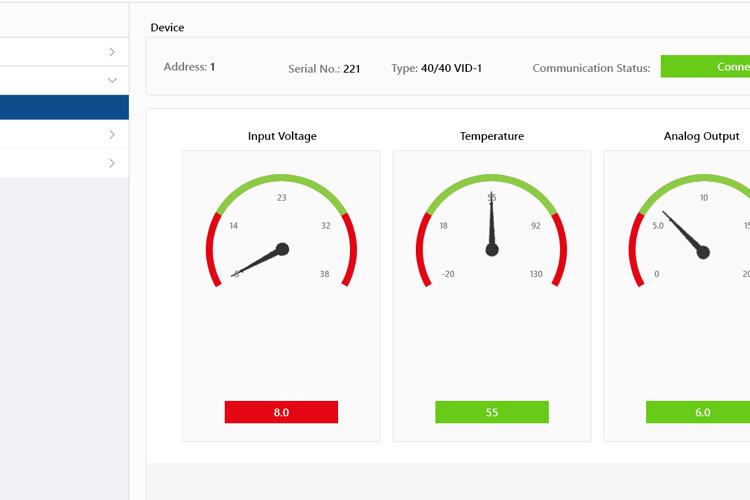
Task: Click the green 55 temperature value box
Action: click(x=492, y=412)
